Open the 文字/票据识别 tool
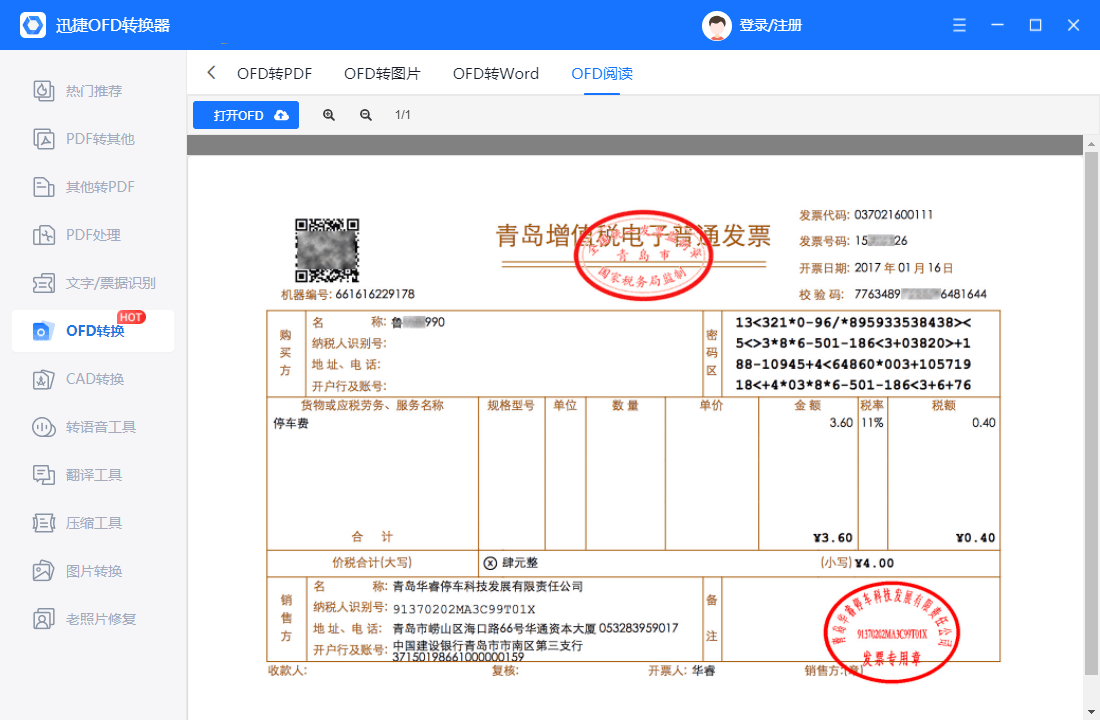The image size is (1100, 720). pyautogui.click(x=92, y=283)
